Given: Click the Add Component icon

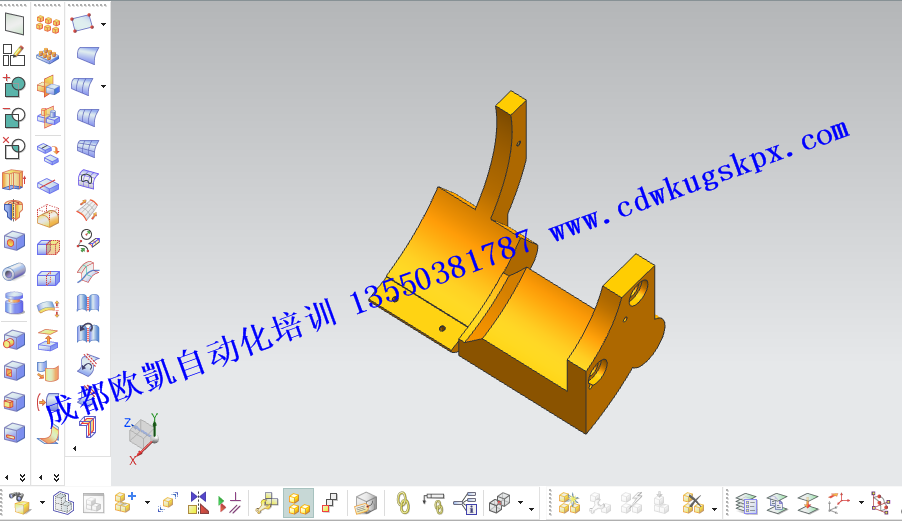Looking at the screenshot, I should [x=124, y=503].
